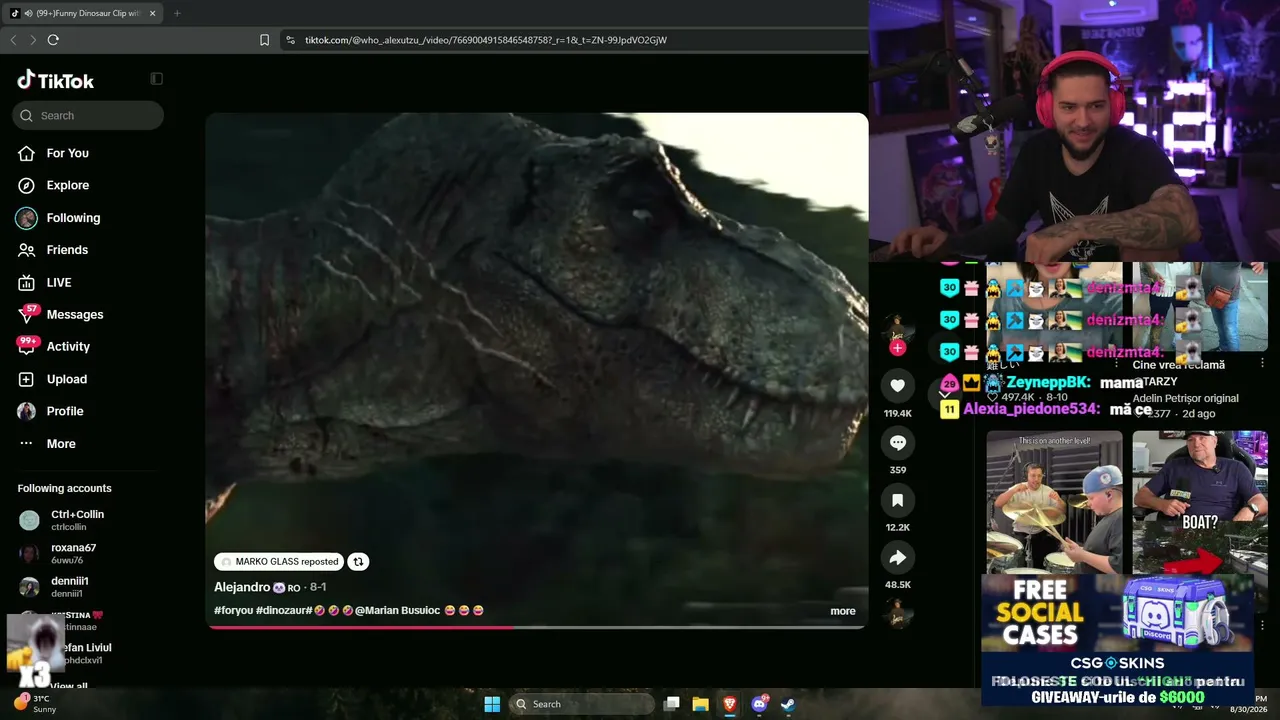This screenshot has width=1280, height=720.
Task: Open the Friends section
Action: click(67, 250)
